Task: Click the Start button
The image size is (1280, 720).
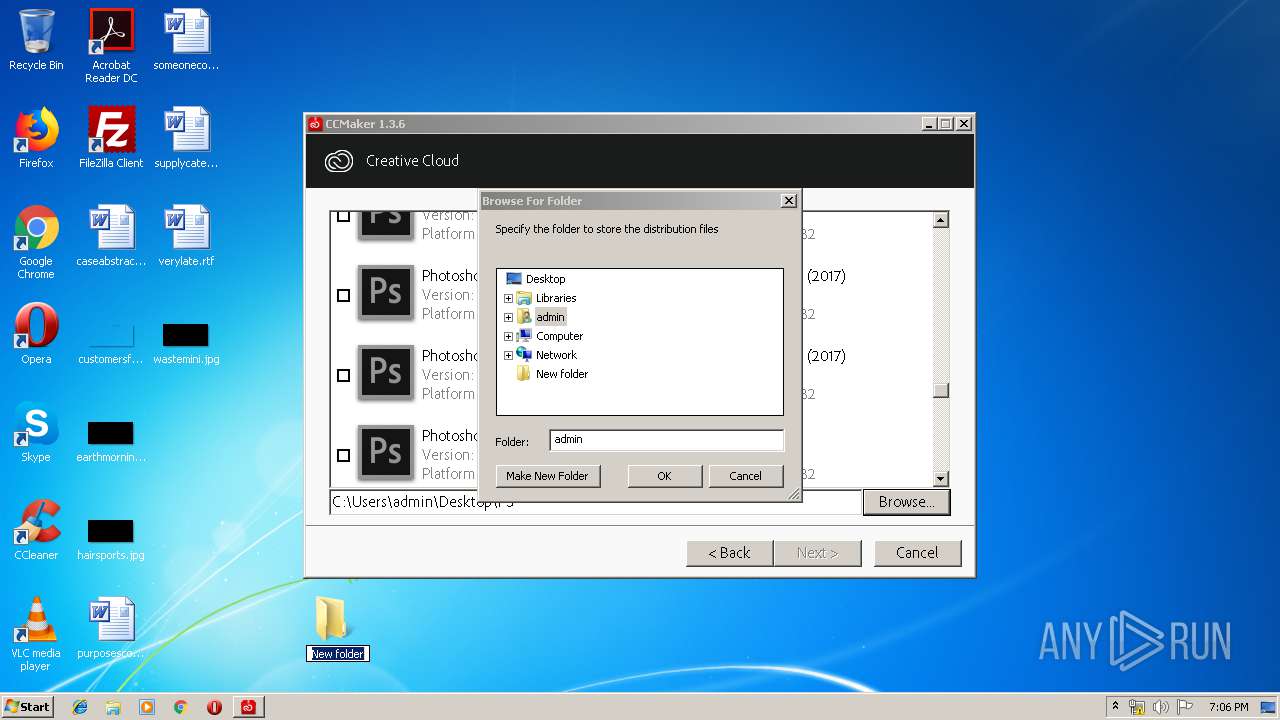Action: pyautogui.click(x=27, y=707)
